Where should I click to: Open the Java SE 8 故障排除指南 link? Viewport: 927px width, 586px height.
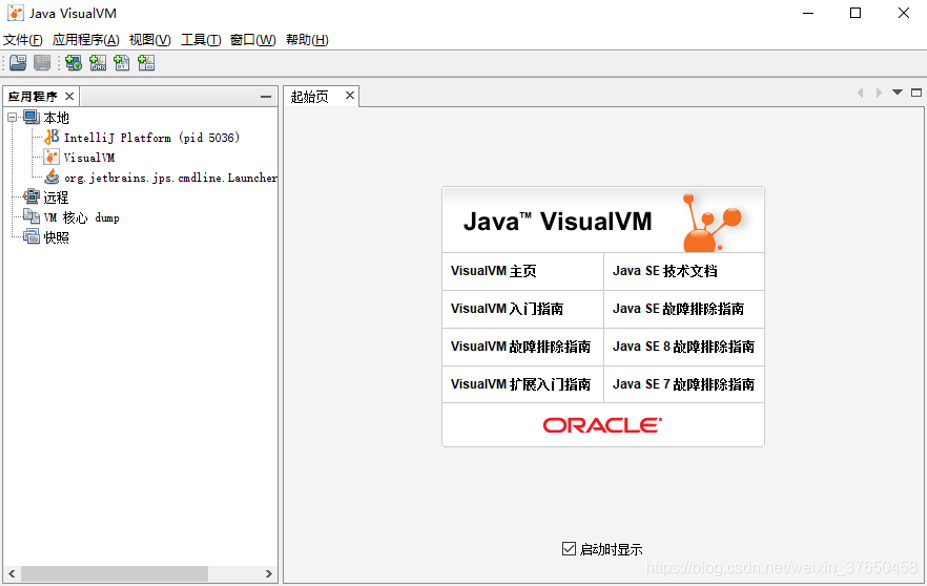click(683, 347)
